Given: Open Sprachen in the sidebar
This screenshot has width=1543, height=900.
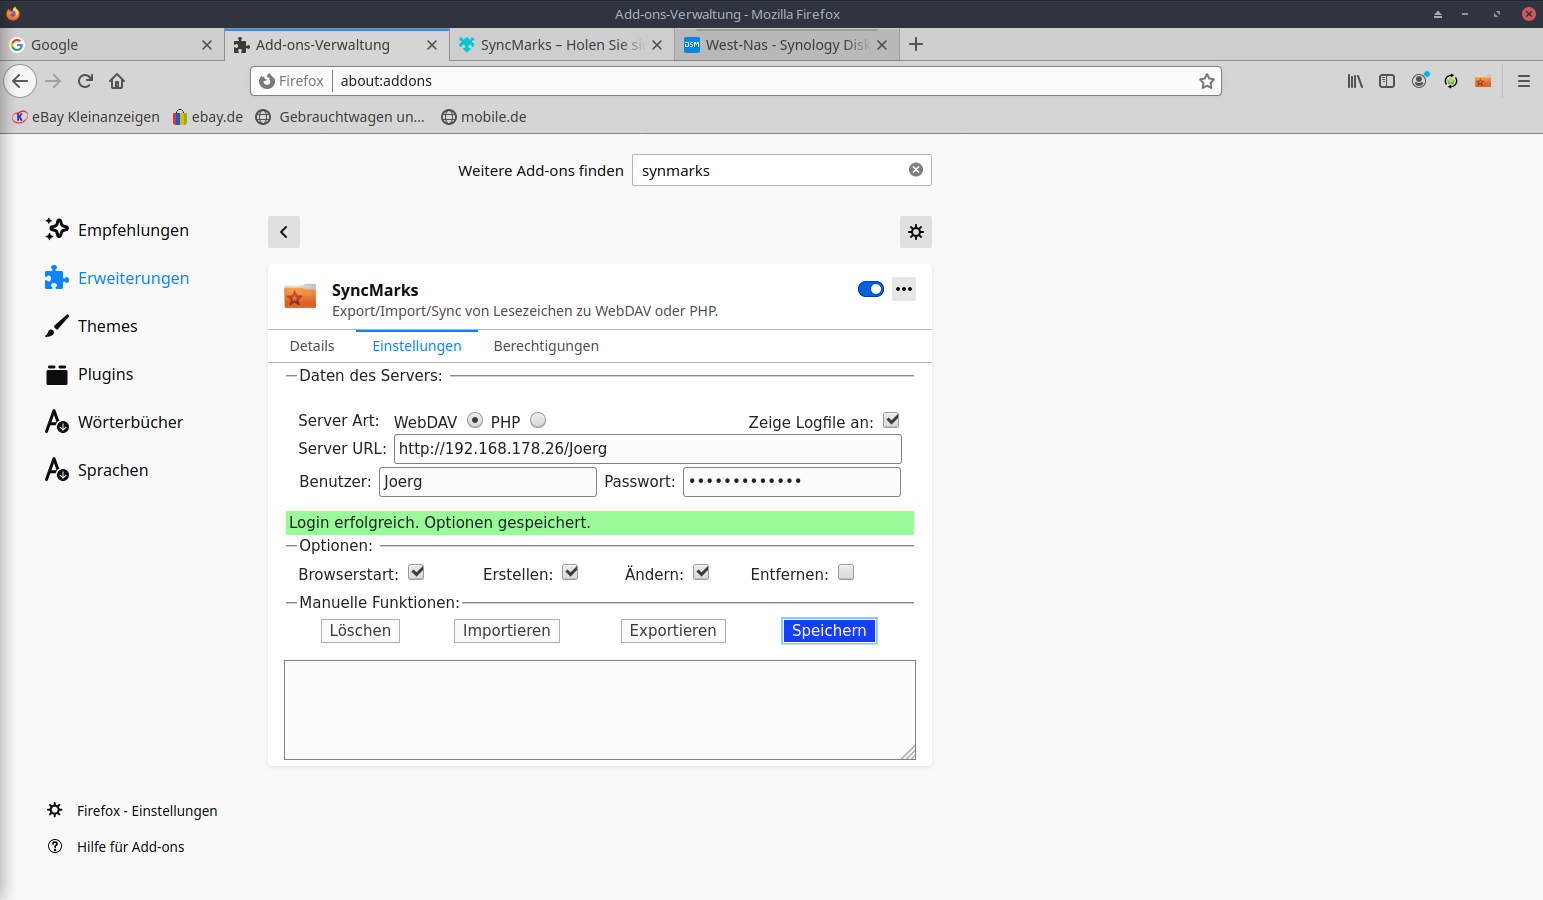Looking at the screenshot, I should point(97,470).
